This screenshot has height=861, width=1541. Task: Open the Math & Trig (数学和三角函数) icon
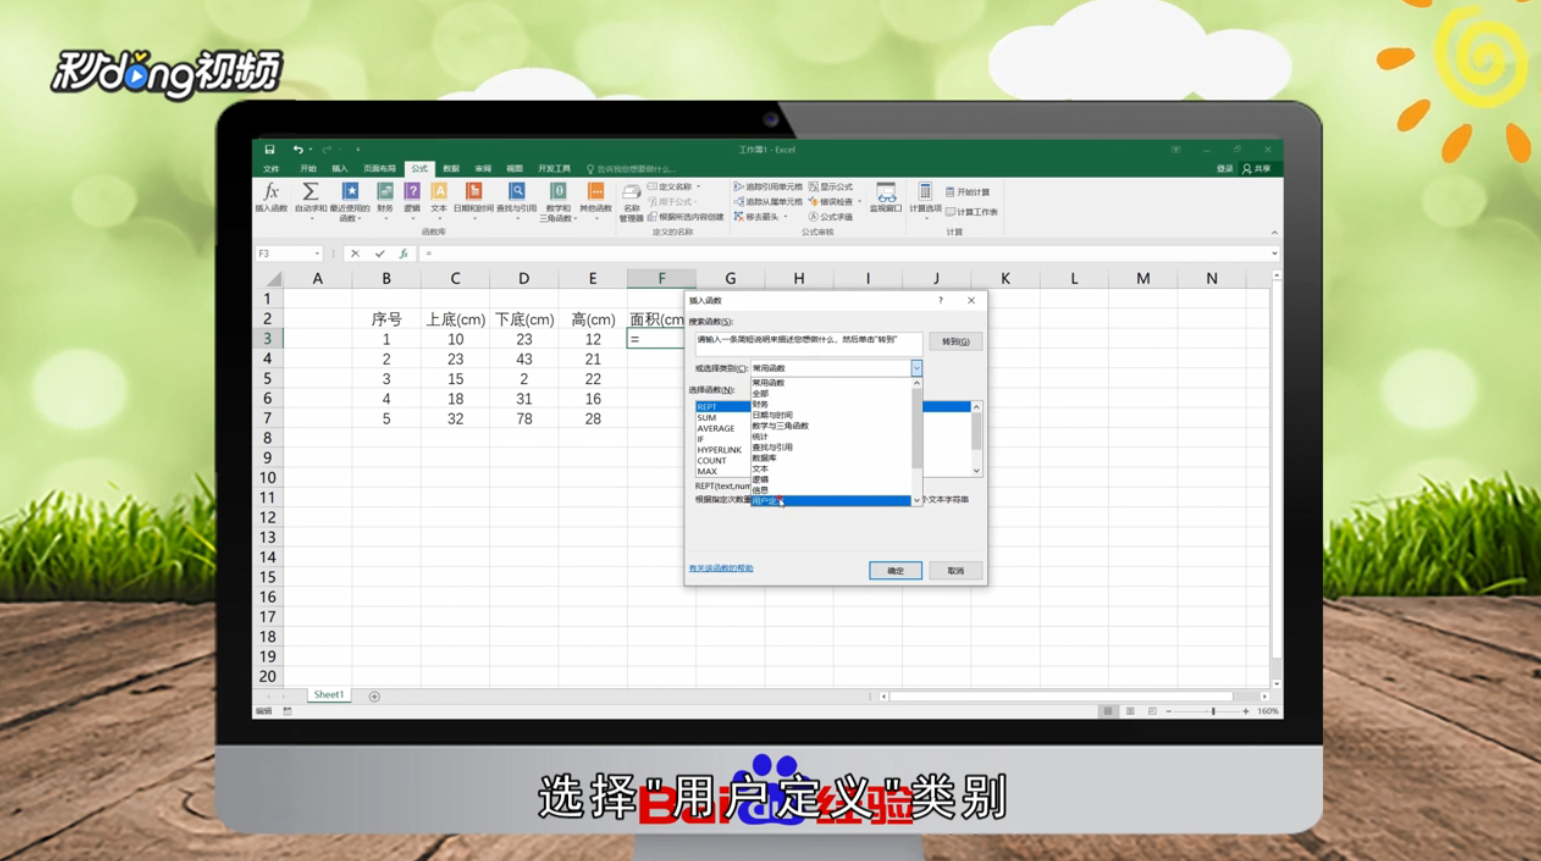(x=558, y=191)
